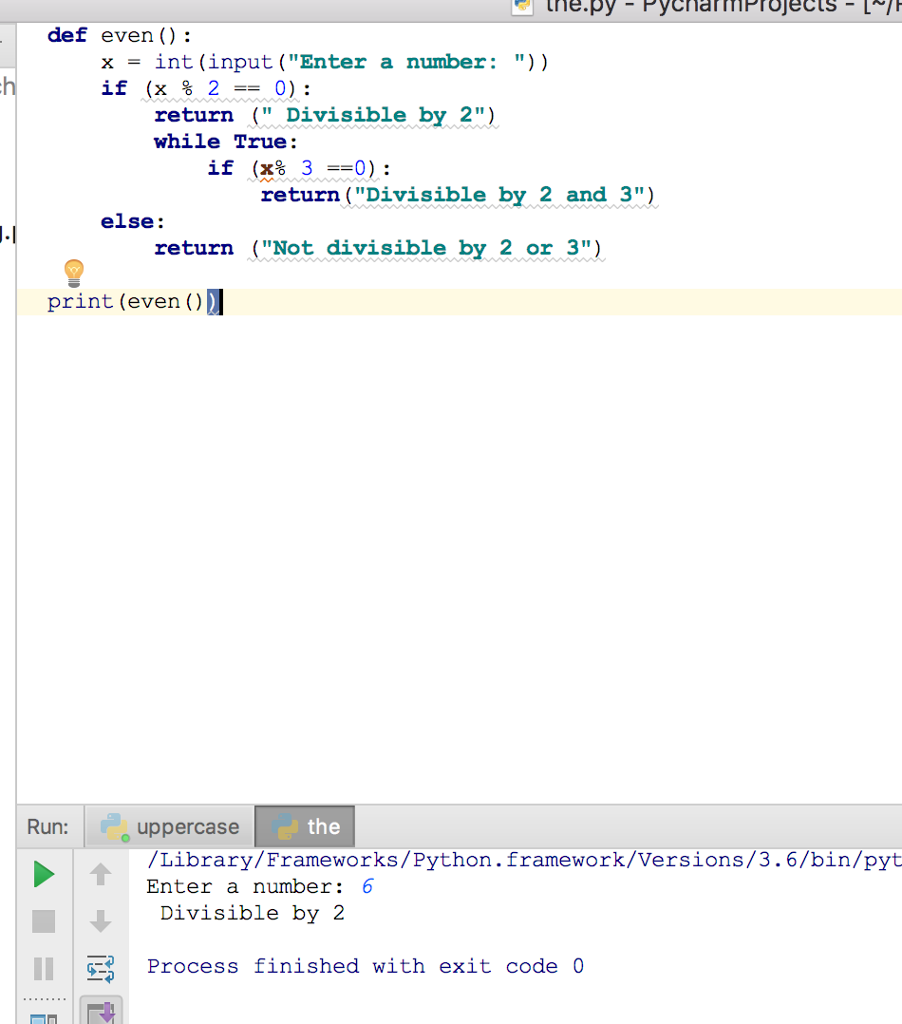Navigate down the stack trace

click(99, 921)
